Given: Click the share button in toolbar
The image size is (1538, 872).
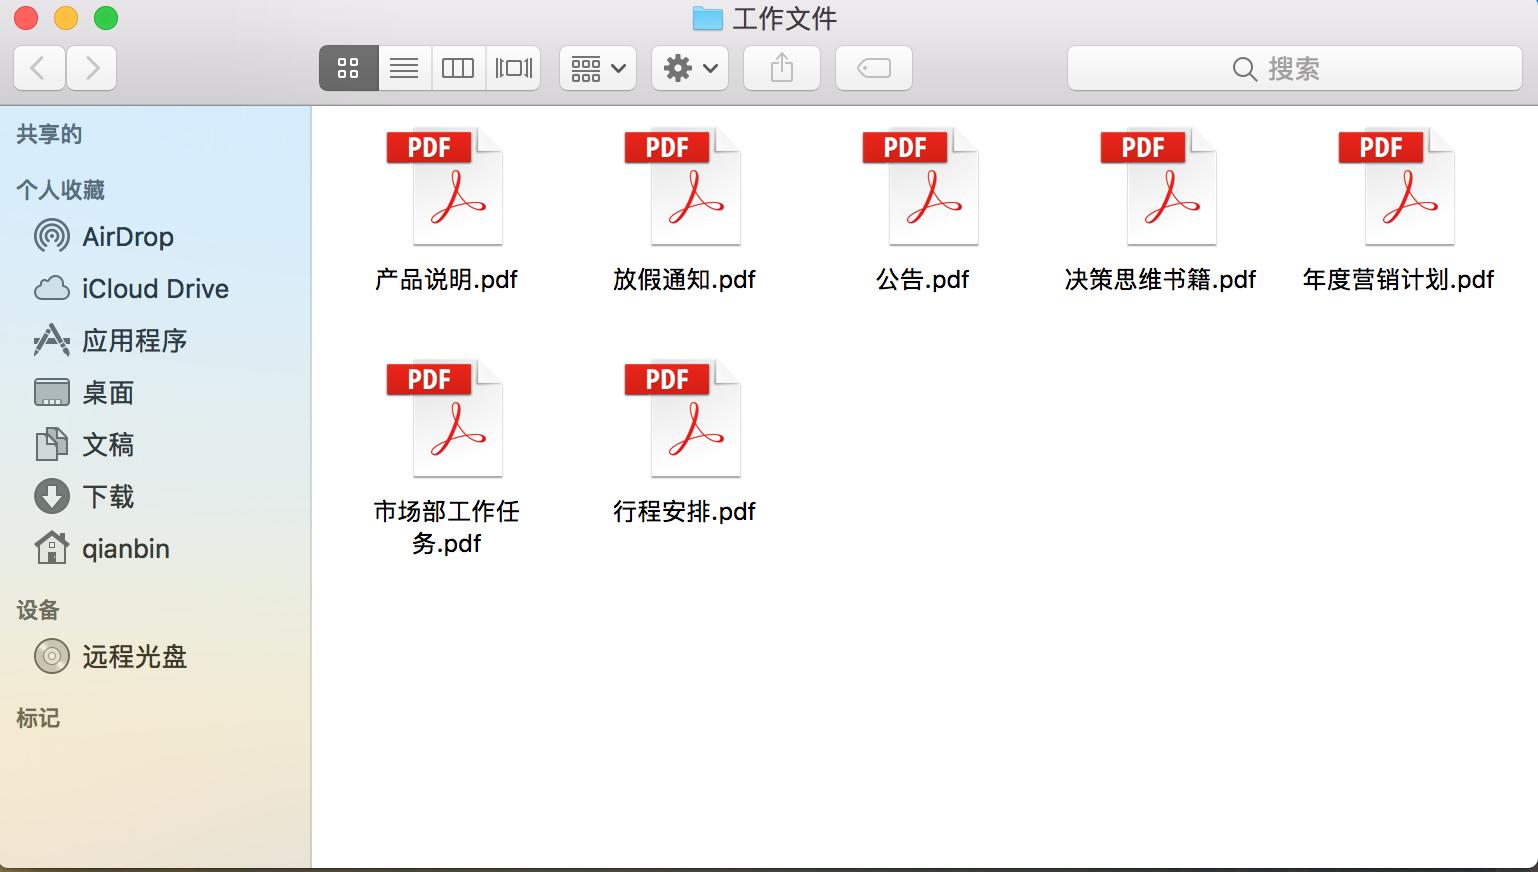Looking at the screenshot, I should tap(781, 68).
